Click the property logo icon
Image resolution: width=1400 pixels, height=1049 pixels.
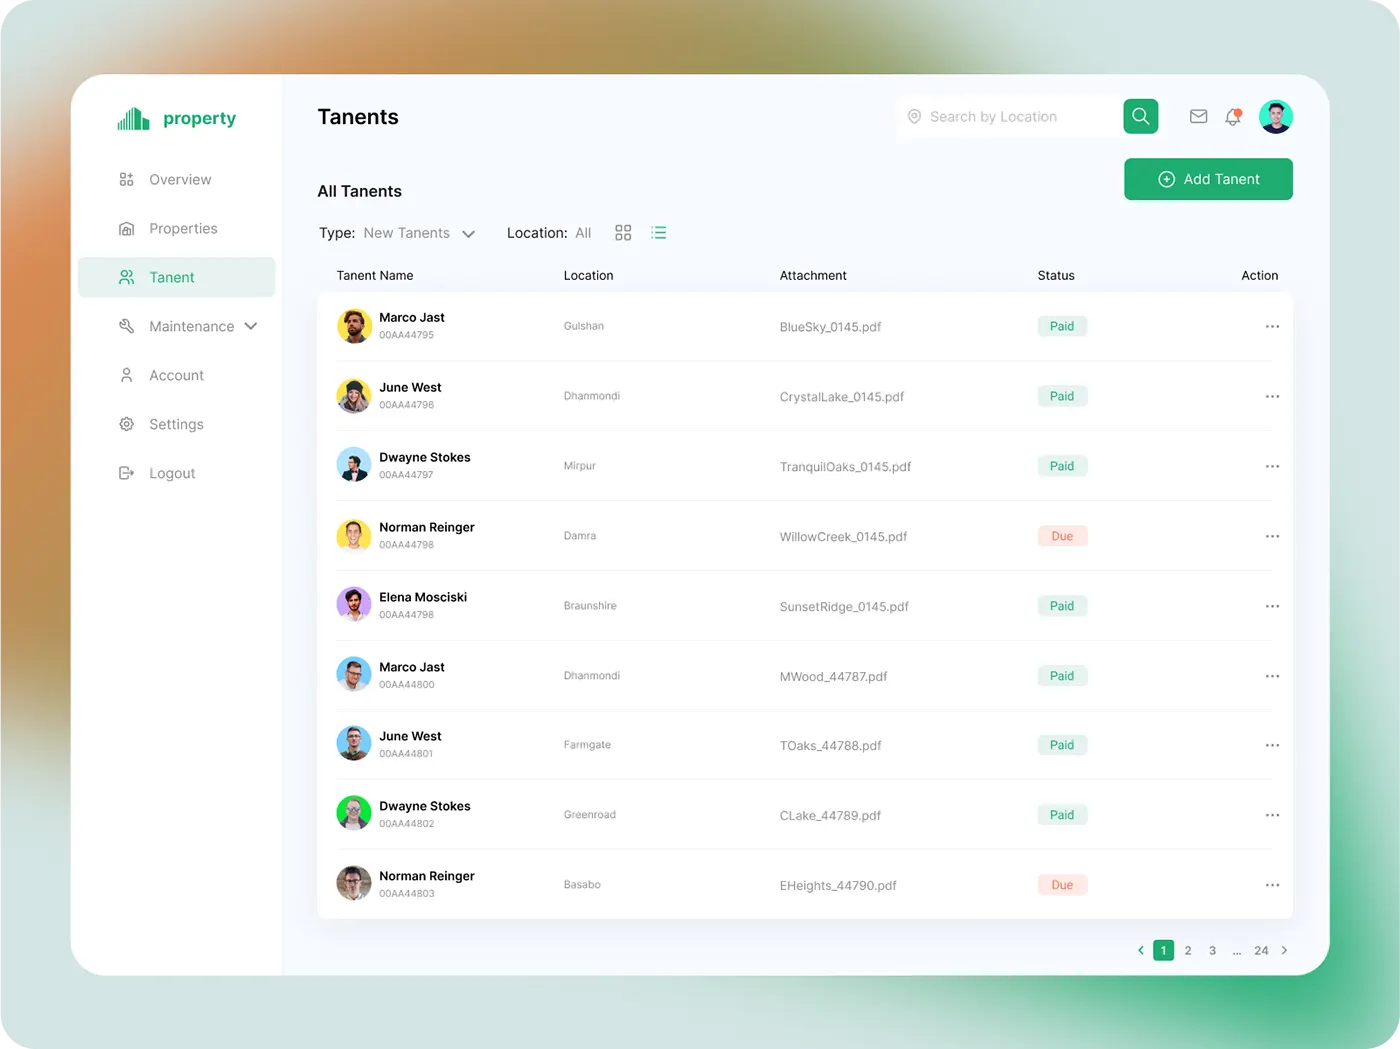[x=133, y=119]
